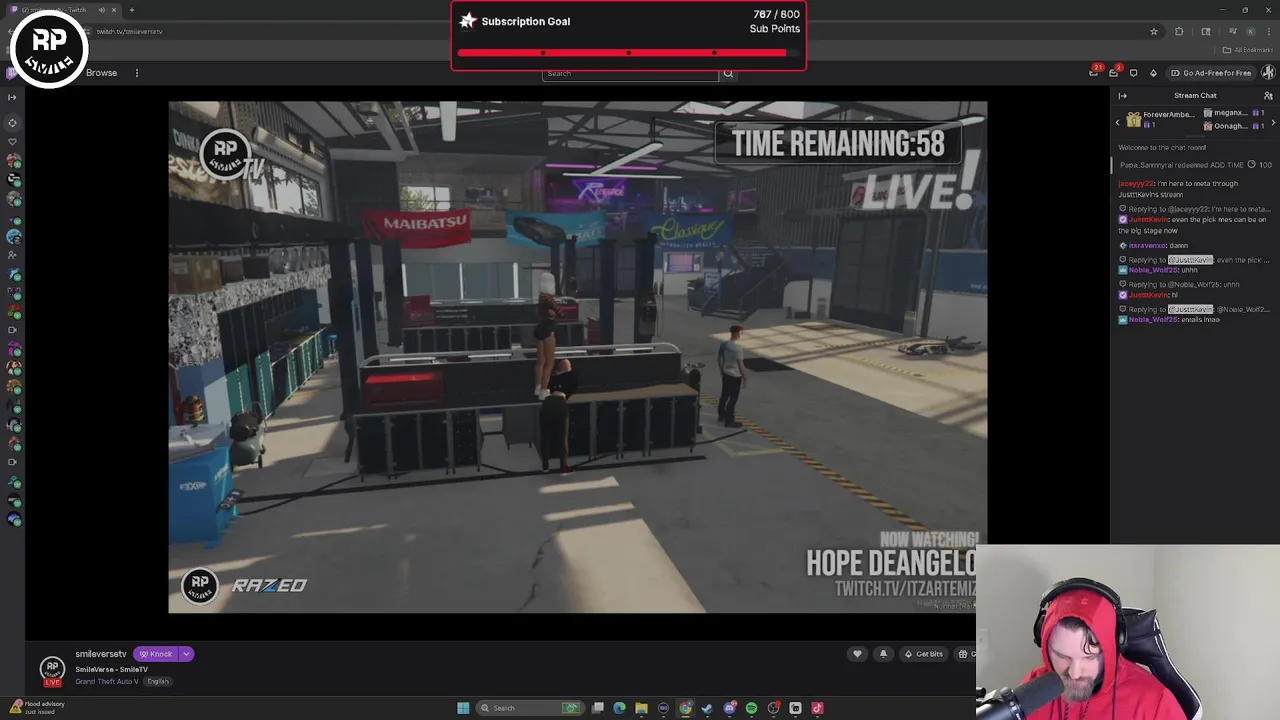Show previous gift leaderboard entry
Screen dimensions: 1280x720
(x=1118, y=122)
